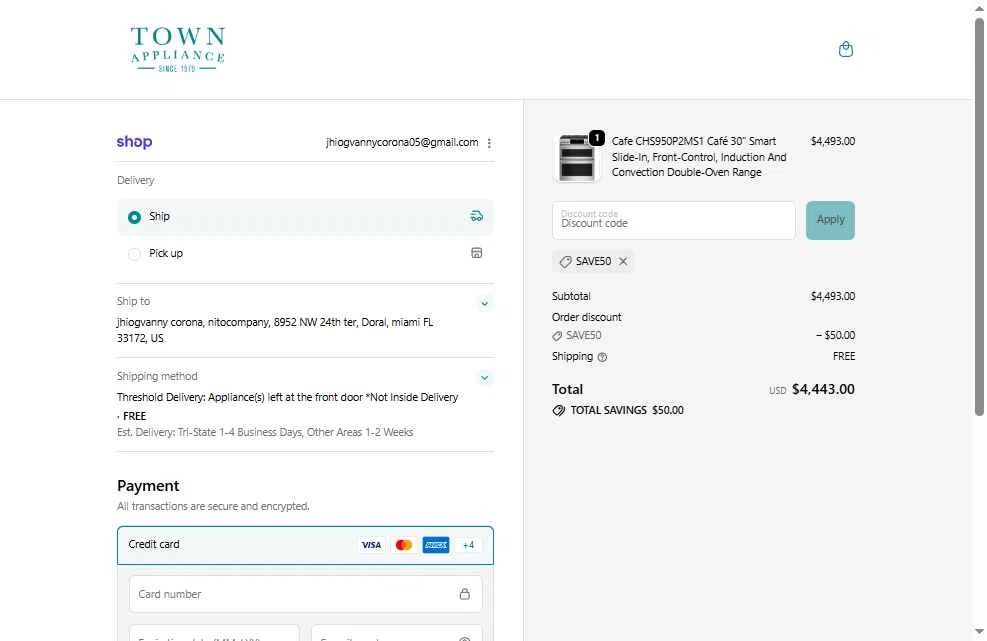The height and width of the screenshot is (641, 987).
Task: Click the total savings tag icon
Action: click(558, 411)
